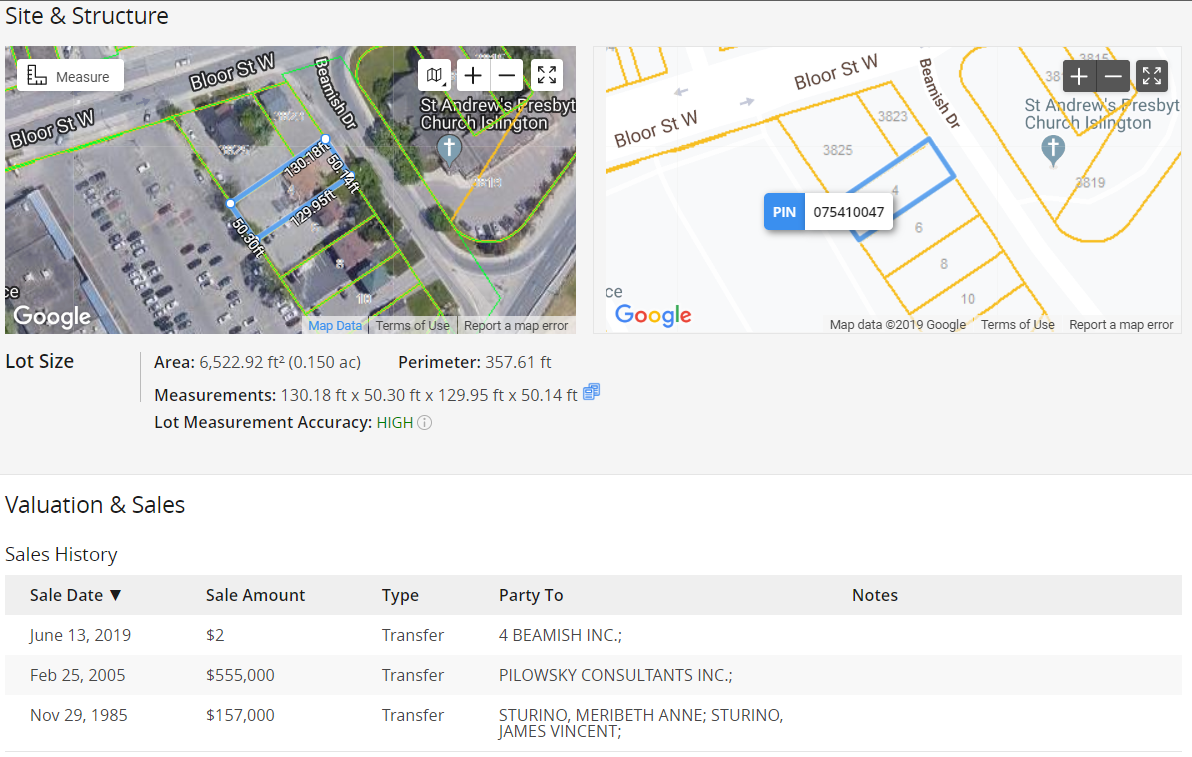This screenshot has height=757, width=1192.
Task: Click the Measure tool button
Action: pyautogui.click(x=70, y=76)
